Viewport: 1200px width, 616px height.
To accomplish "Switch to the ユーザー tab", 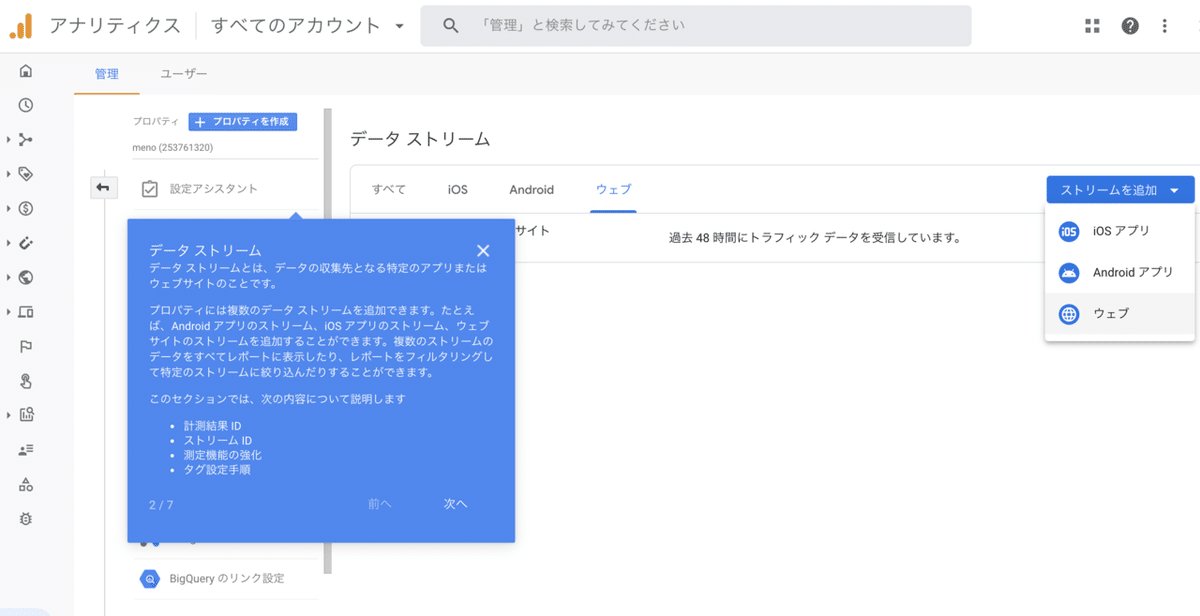I will coord(184,74).
